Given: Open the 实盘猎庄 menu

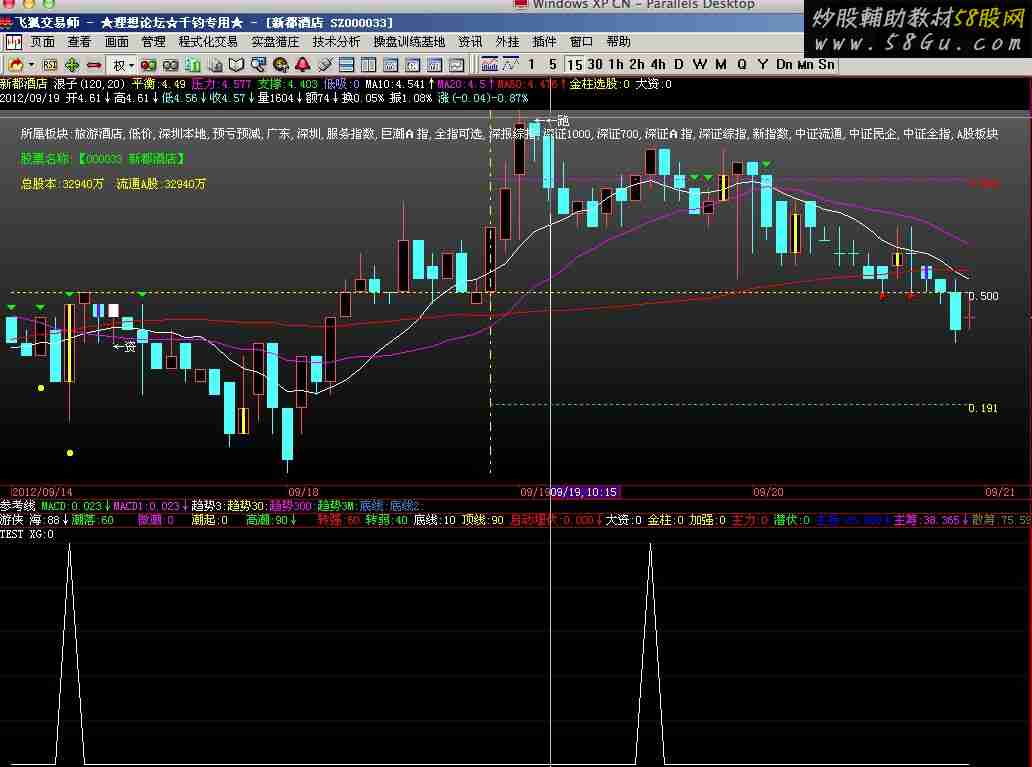Looking at the screenshot, I should click(x=275, y=42).
